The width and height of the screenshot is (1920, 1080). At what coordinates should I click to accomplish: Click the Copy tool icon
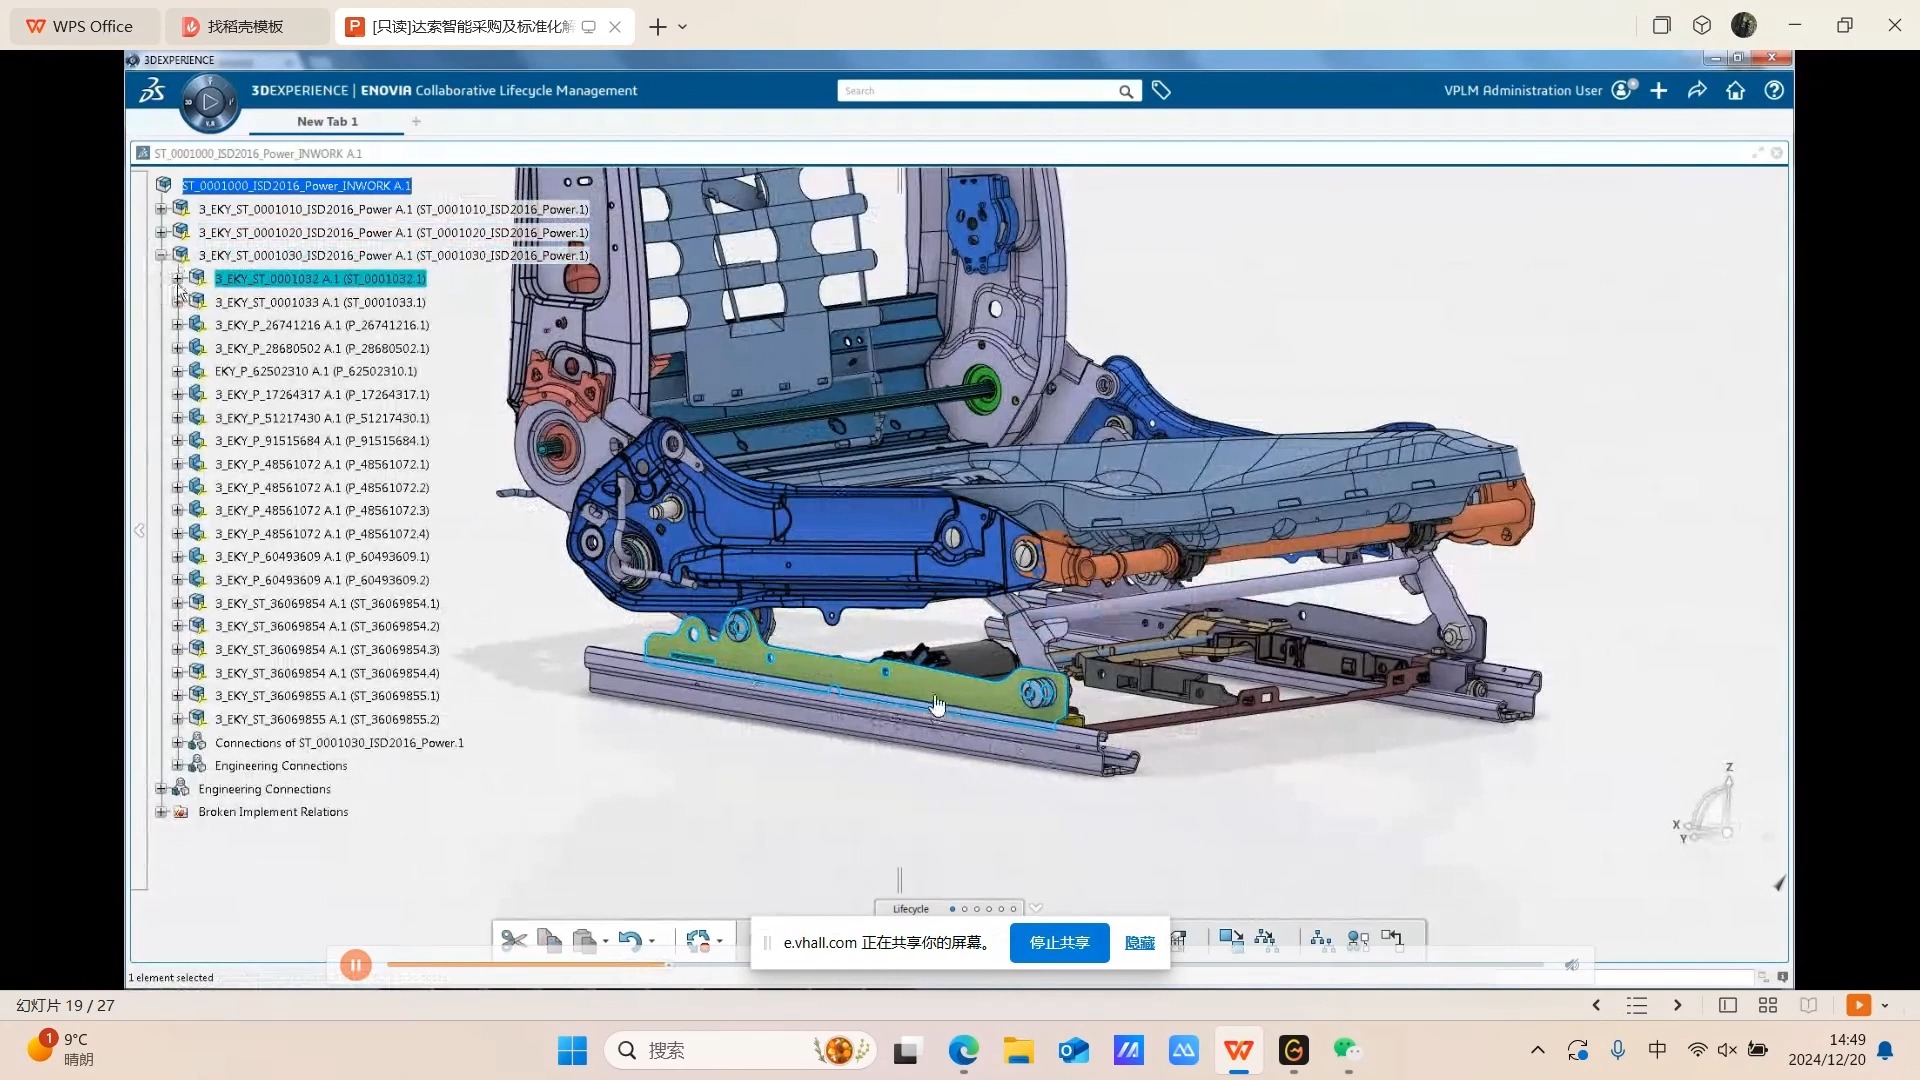tap(549, 940)
